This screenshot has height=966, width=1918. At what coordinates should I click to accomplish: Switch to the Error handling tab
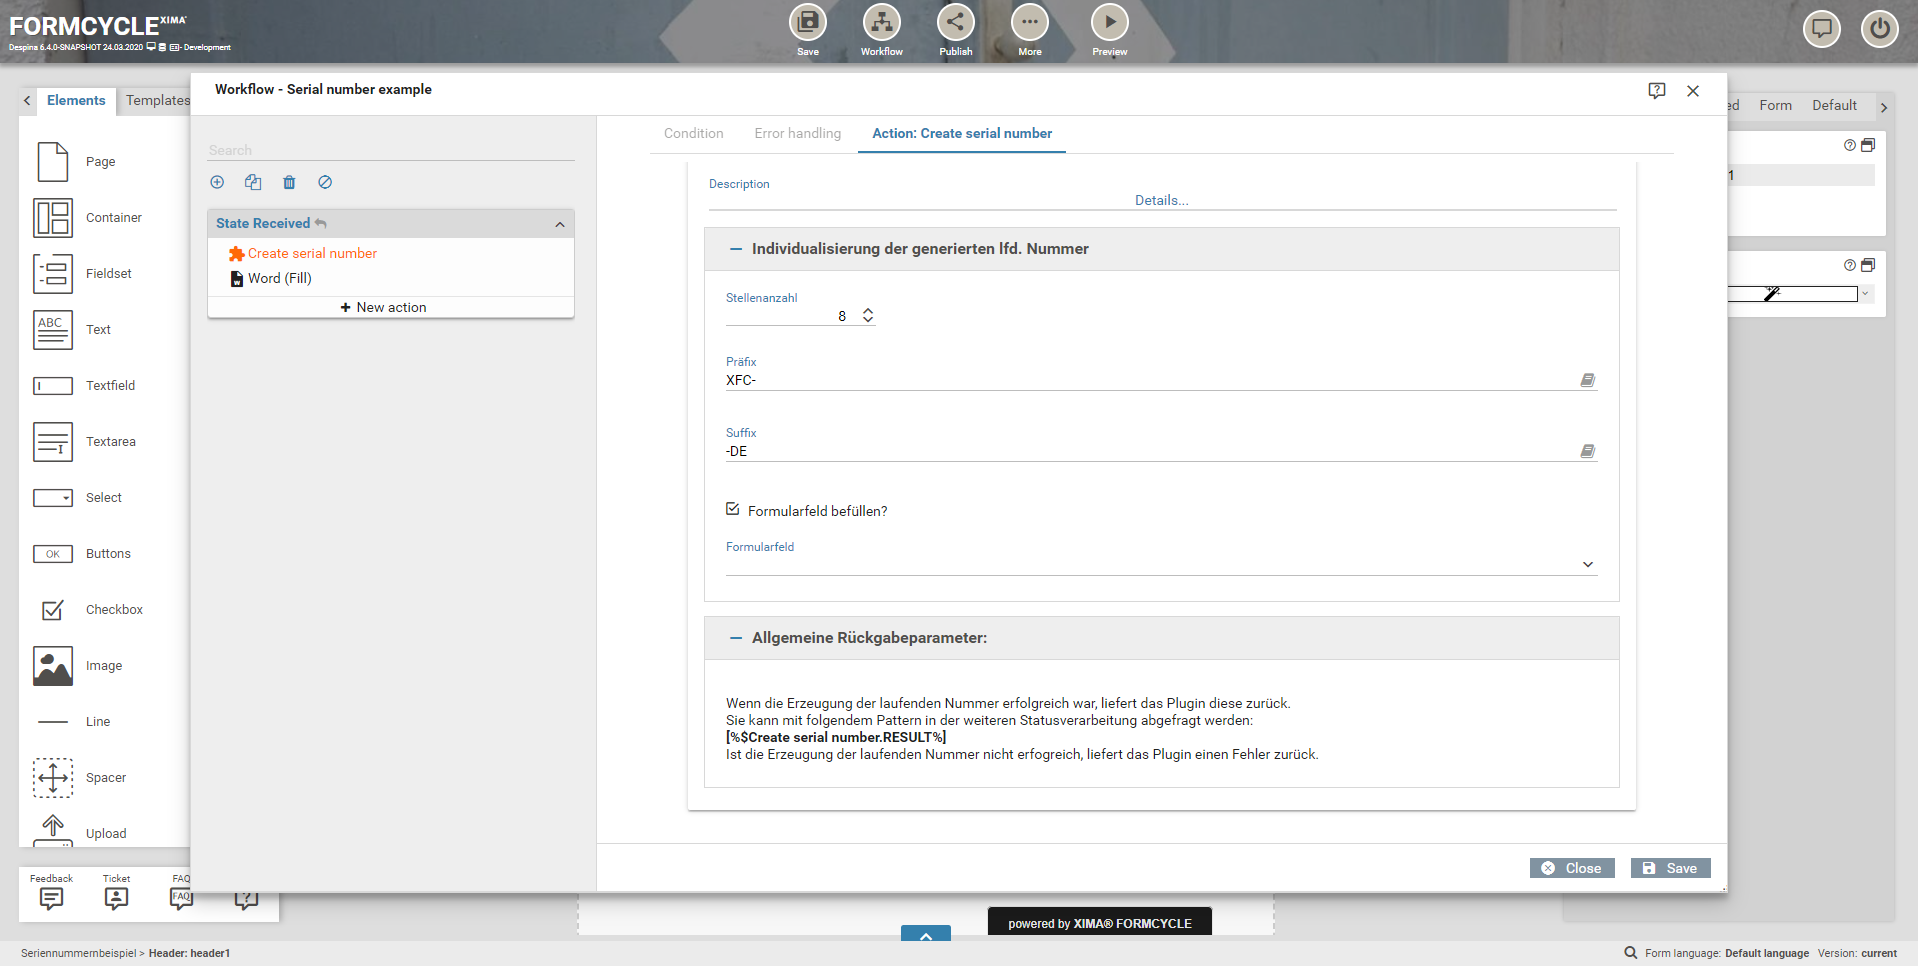797,133
